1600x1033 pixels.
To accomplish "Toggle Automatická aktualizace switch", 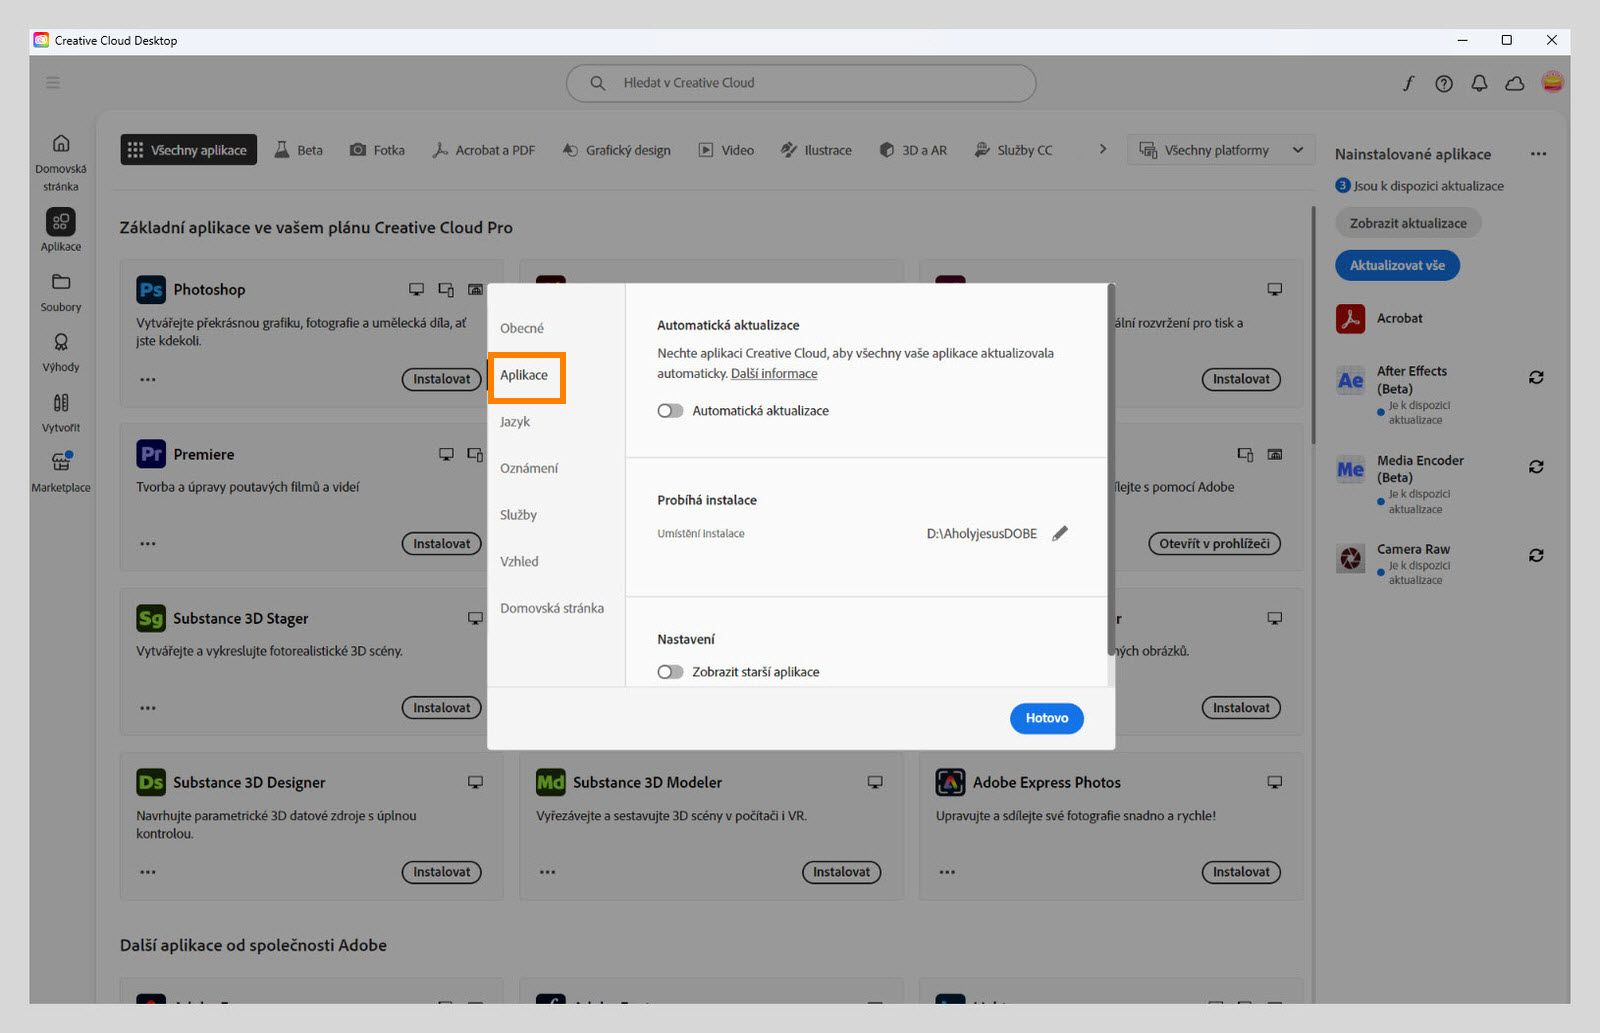I will [x=670, y=411].
